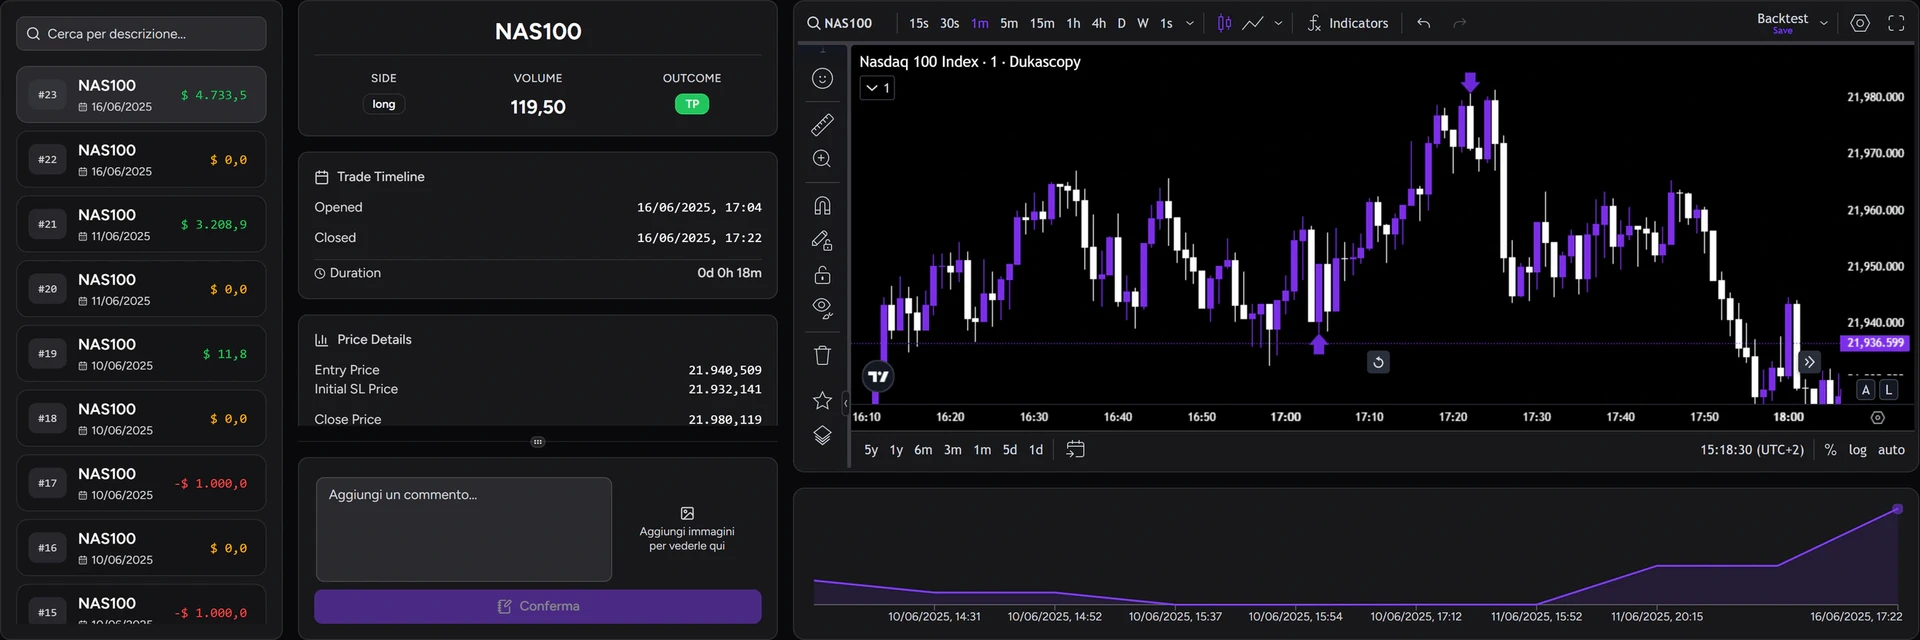
Task: Open the timezone 15:18:30 (UTC+2) menu
Action: pos(1752,450)
